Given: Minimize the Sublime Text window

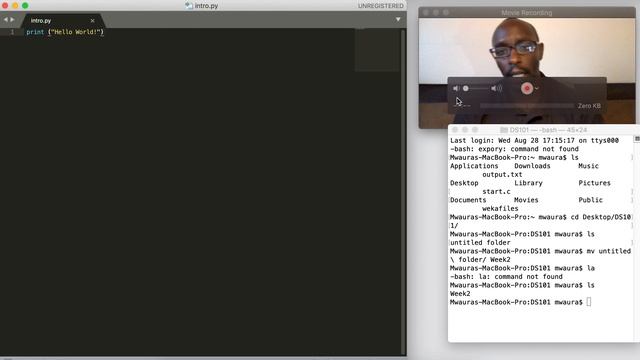Looking at the screenshot, I should point(15,5).
